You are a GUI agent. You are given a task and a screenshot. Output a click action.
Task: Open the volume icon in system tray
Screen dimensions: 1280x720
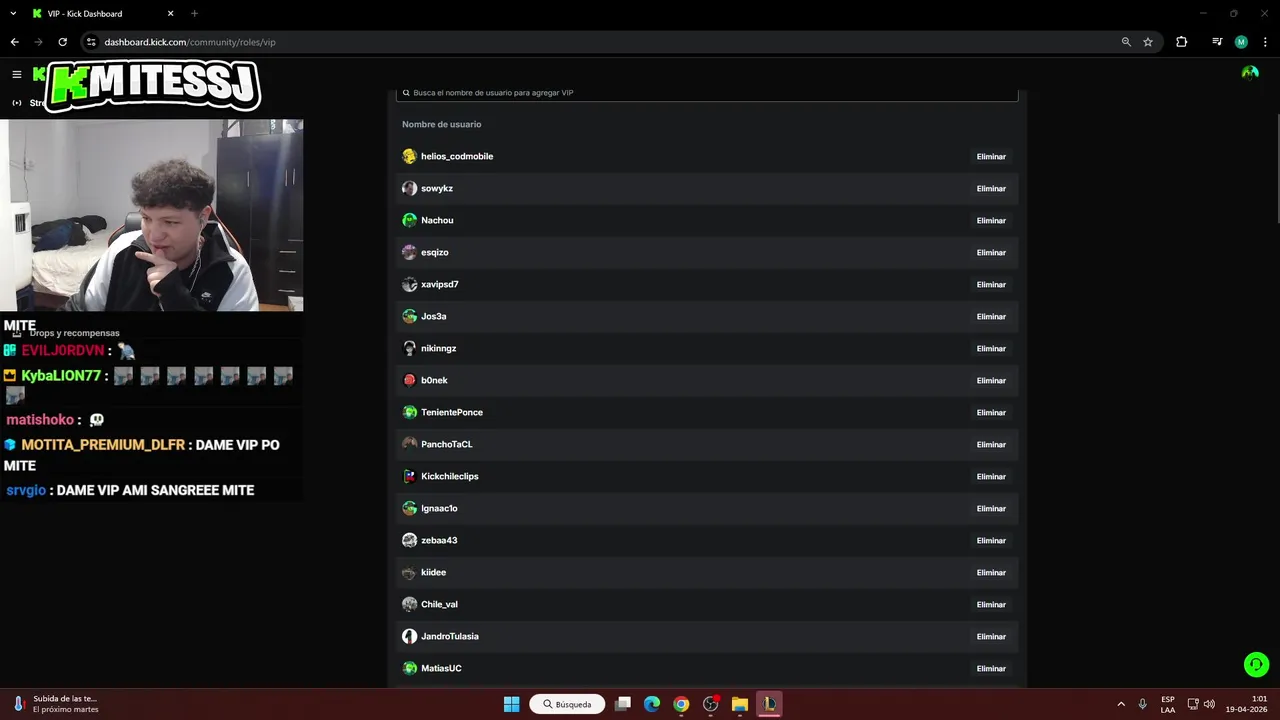[x=1209, y=704]
